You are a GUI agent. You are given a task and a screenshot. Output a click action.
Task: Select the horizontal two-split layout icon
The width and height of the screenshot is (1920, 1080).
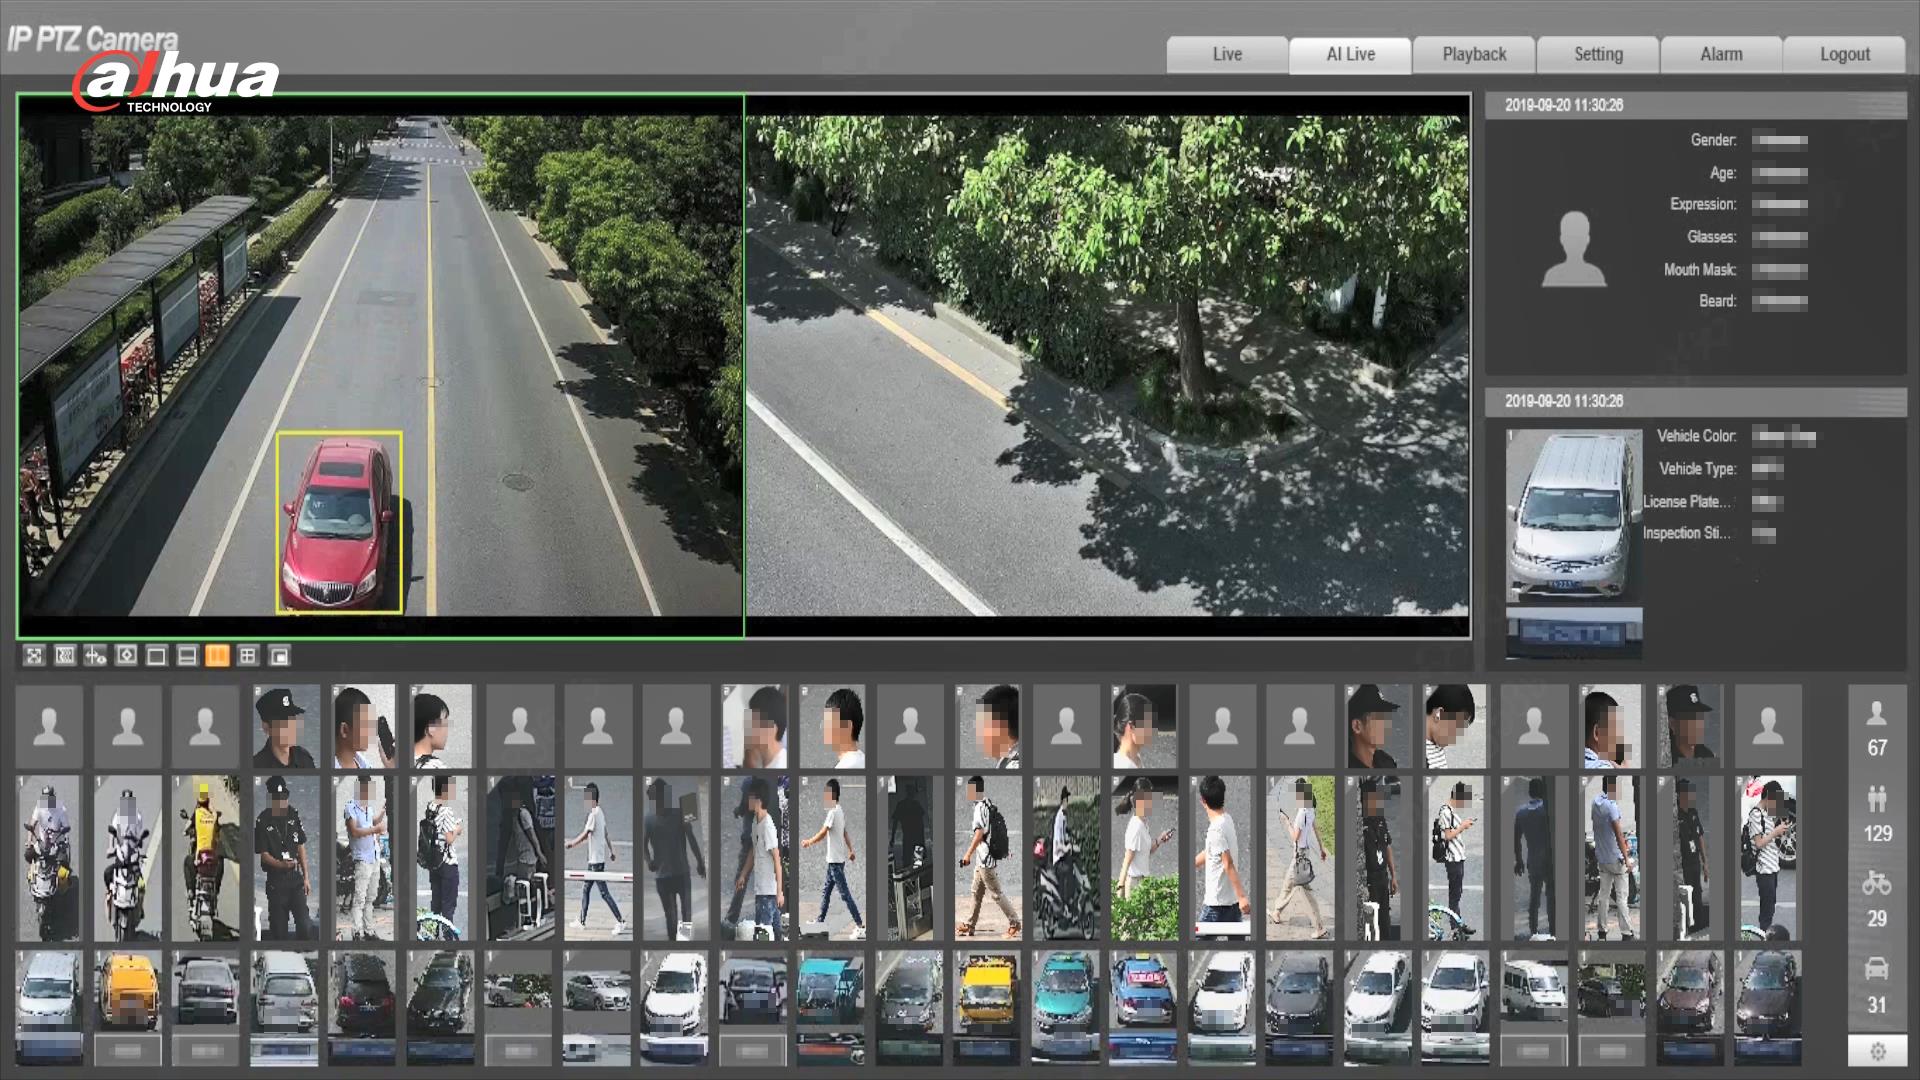point(187,656)
